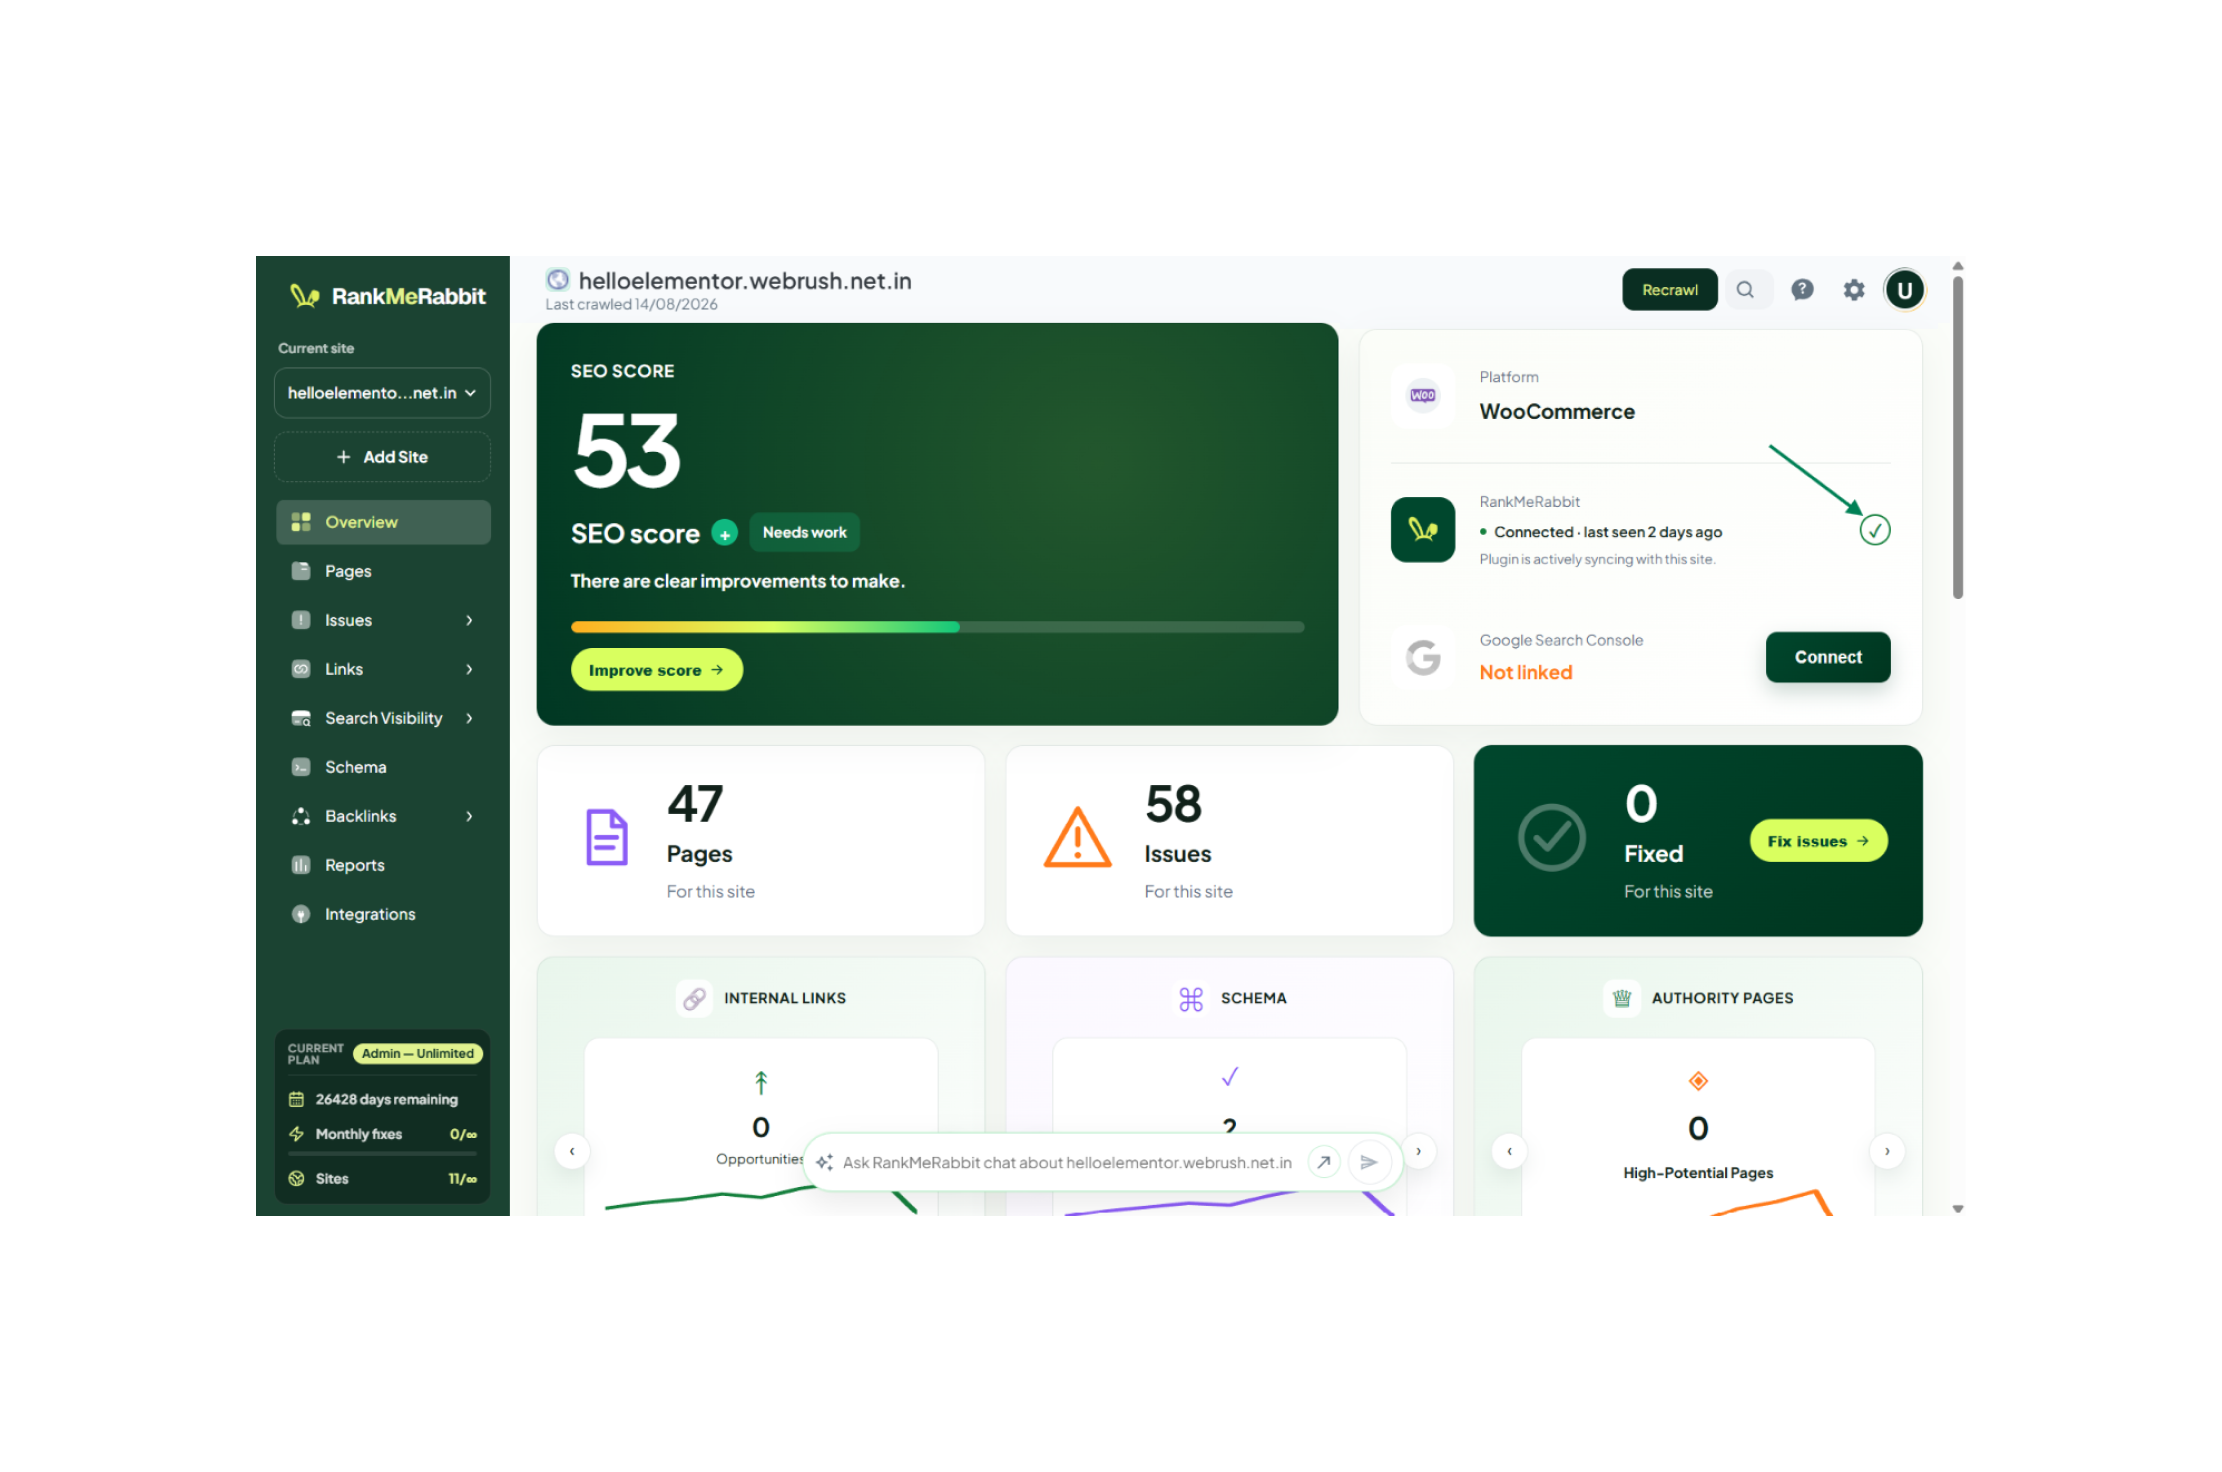The width and height of the screenshot is (2222, 1472).
Task: Open the user avatar "U" menu
Action: [1904, 290]
